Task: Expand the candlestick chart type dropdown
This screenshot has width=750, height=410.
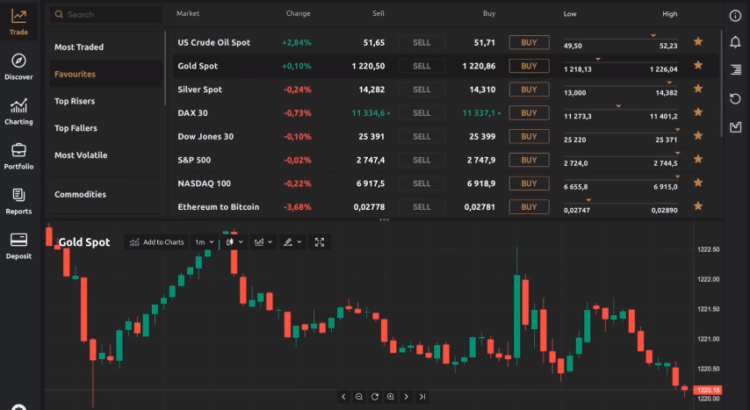Action: pos(233,242)
